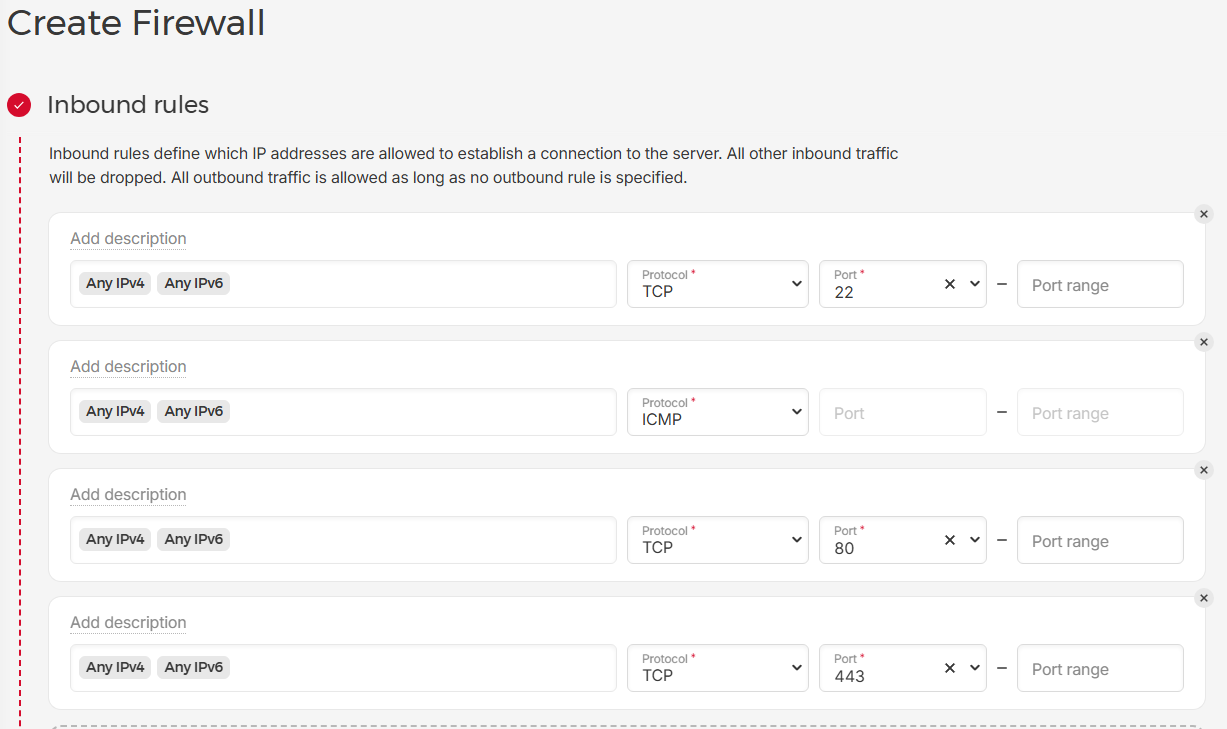The width and height of the screenshot is (1227, 729).
Task: Select Any IPv4 tag in first rule
Action: click(x=115, y=284)
